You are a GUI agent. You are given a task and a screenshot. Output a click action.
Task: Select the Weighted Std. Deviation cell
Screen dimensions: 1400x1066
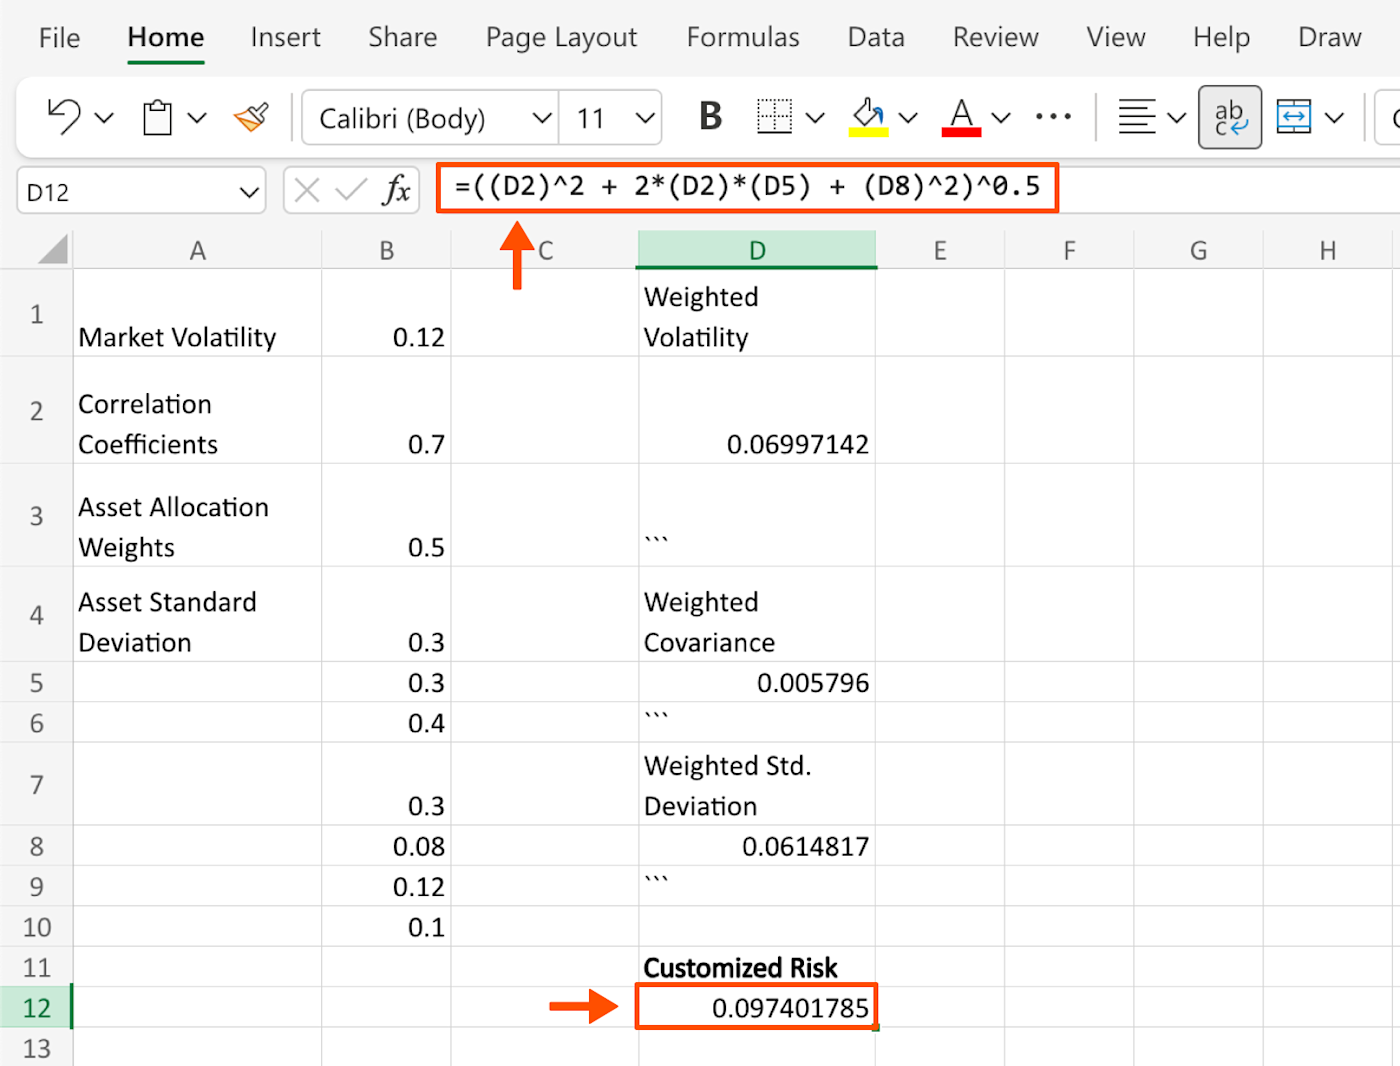click(x=757, y=784)
